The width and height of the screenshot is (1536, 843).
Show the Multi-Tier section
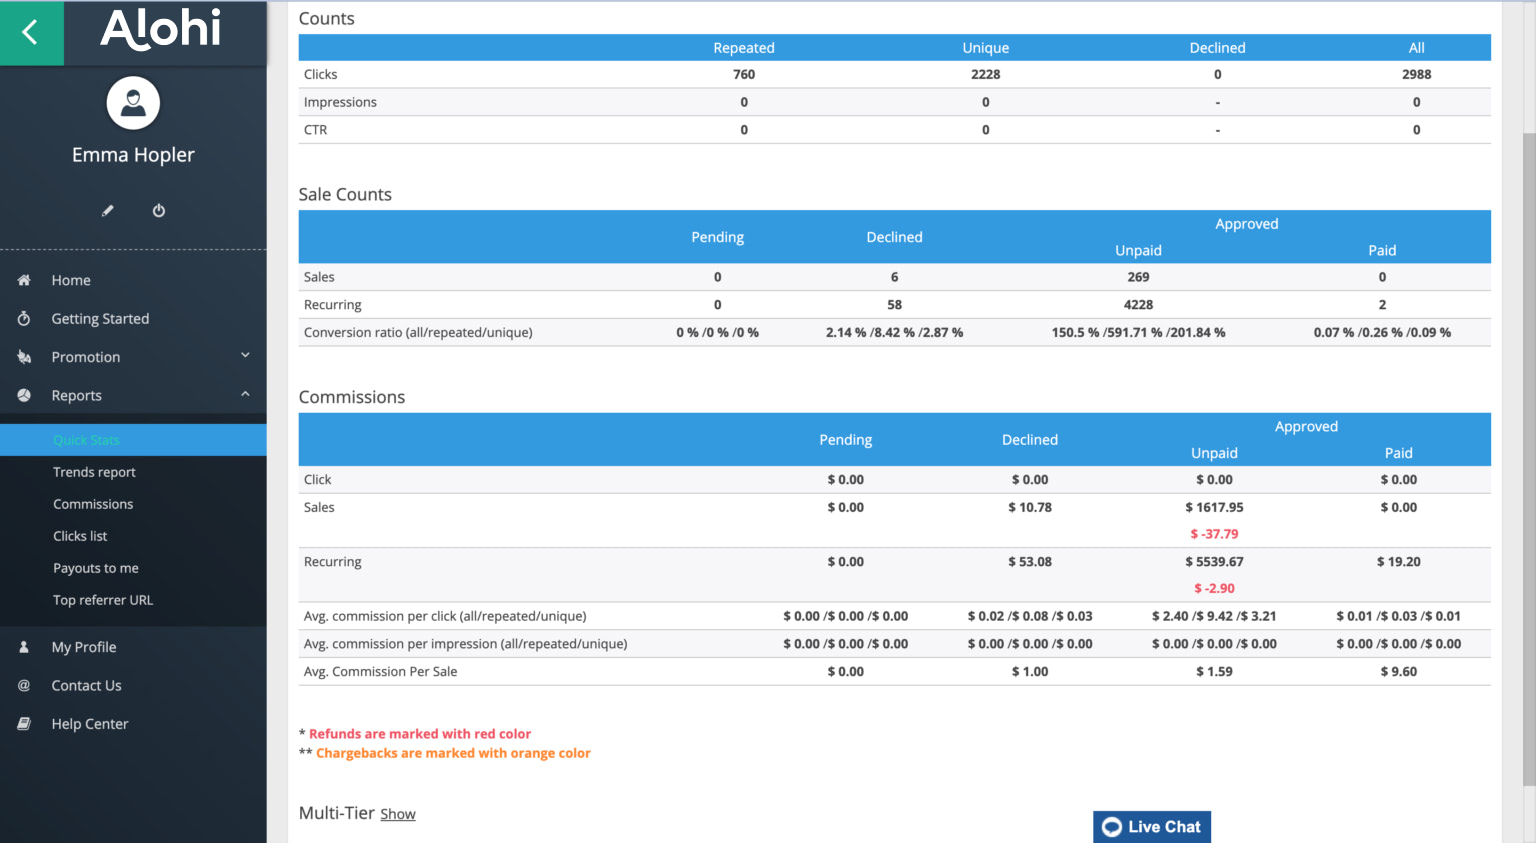tap(397, 815)
